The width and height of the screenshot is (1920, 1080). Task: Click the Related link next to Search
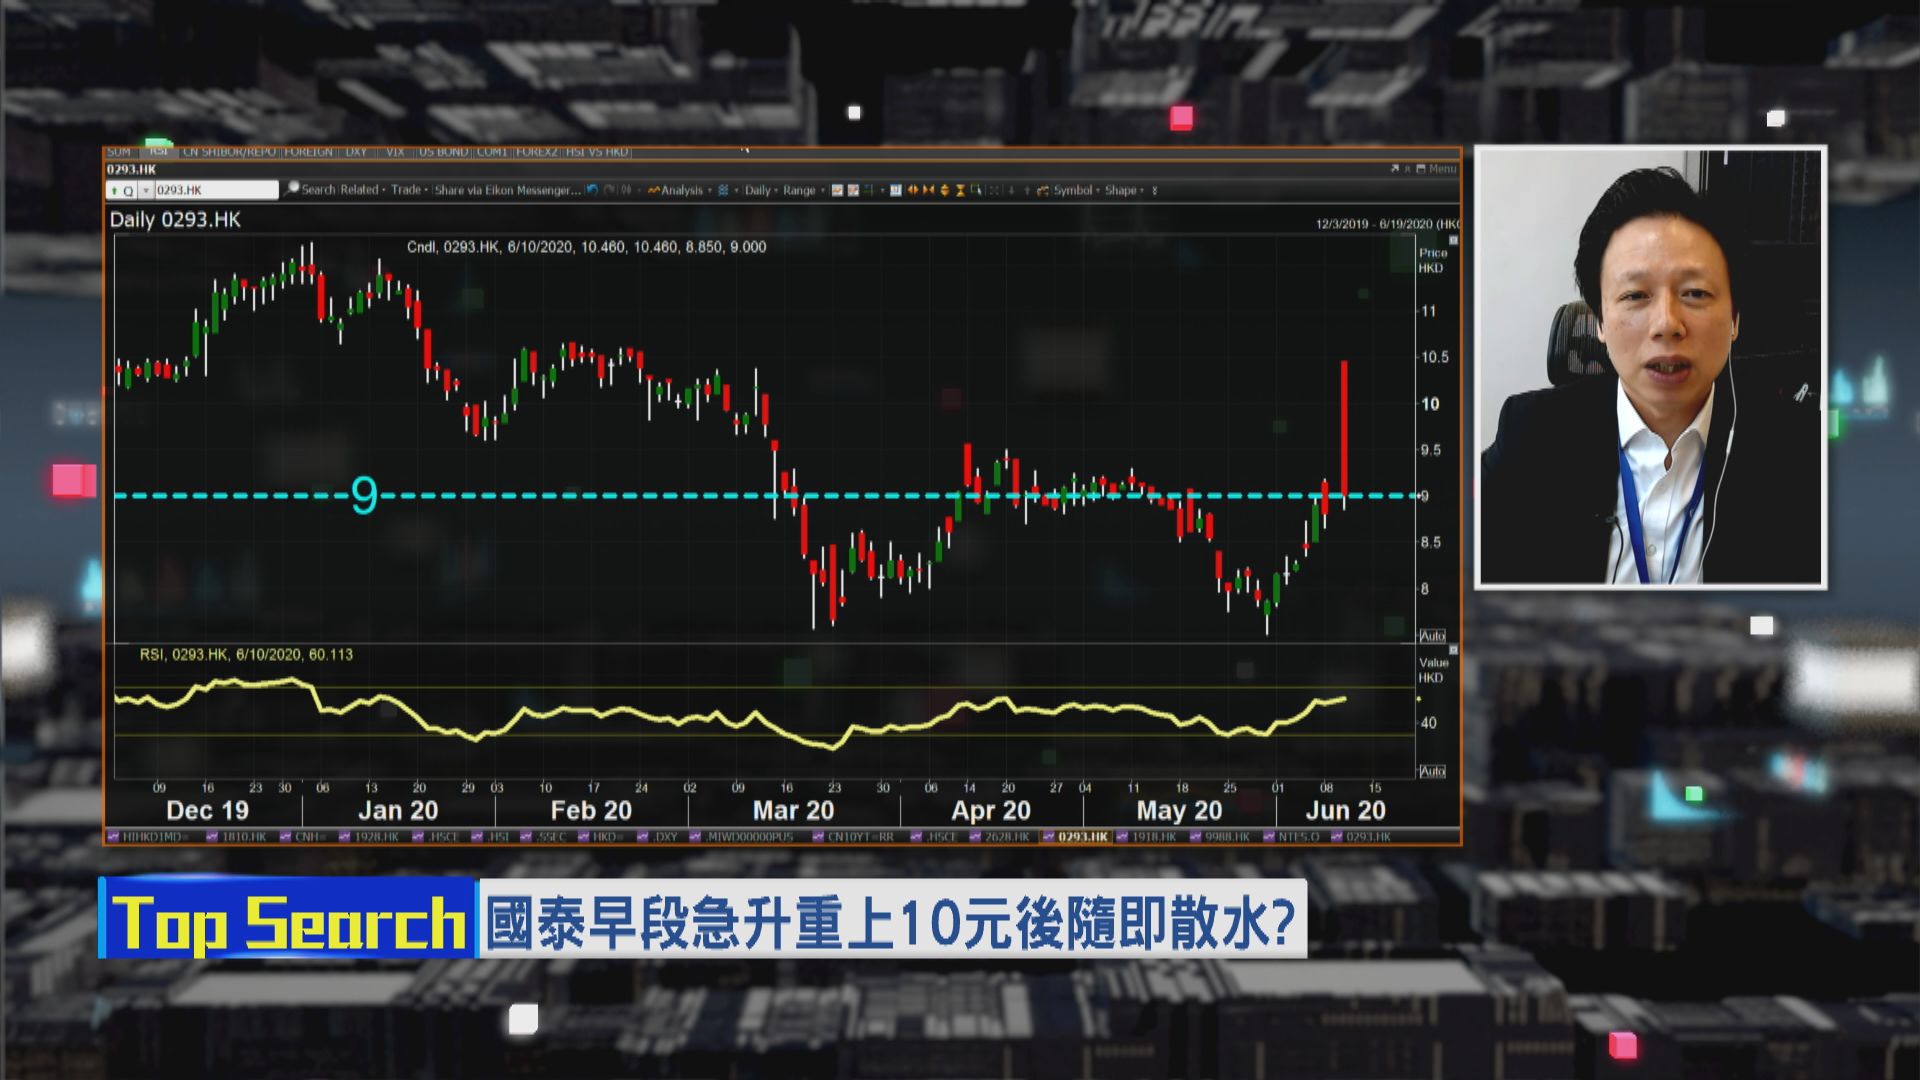coord(358,189)
